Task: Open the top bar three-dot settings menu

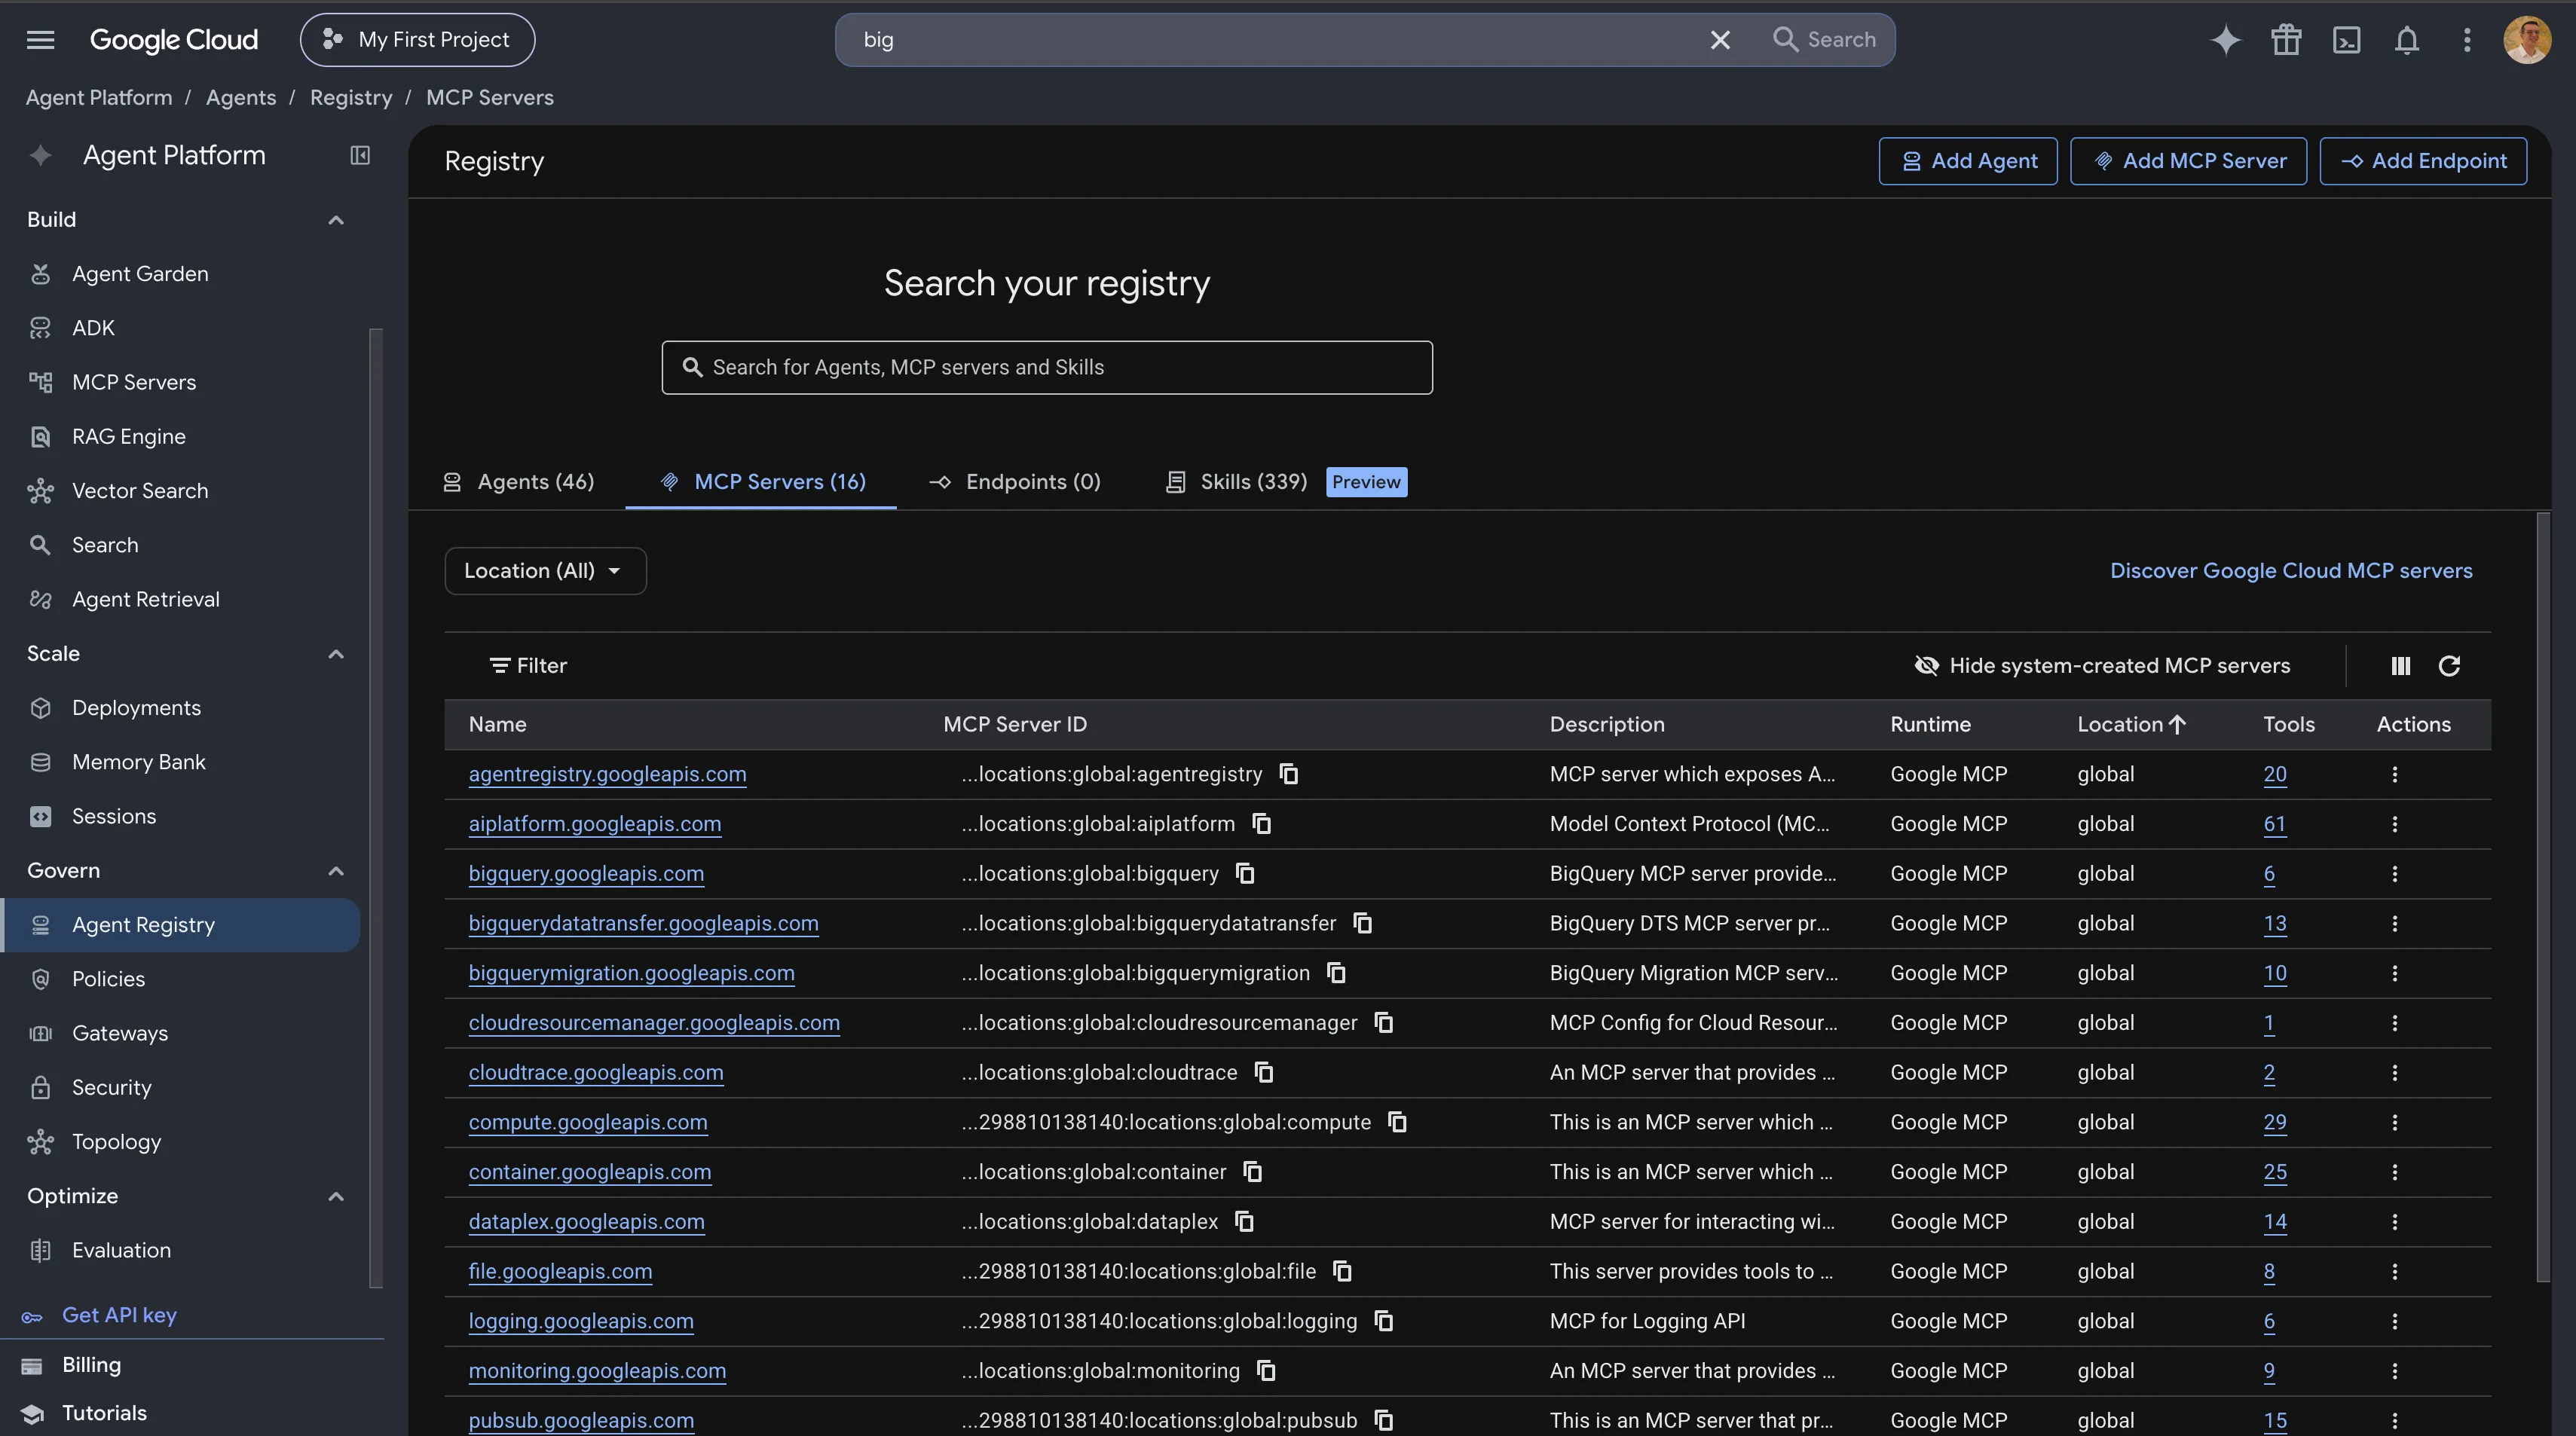Action: [2467, 40]
